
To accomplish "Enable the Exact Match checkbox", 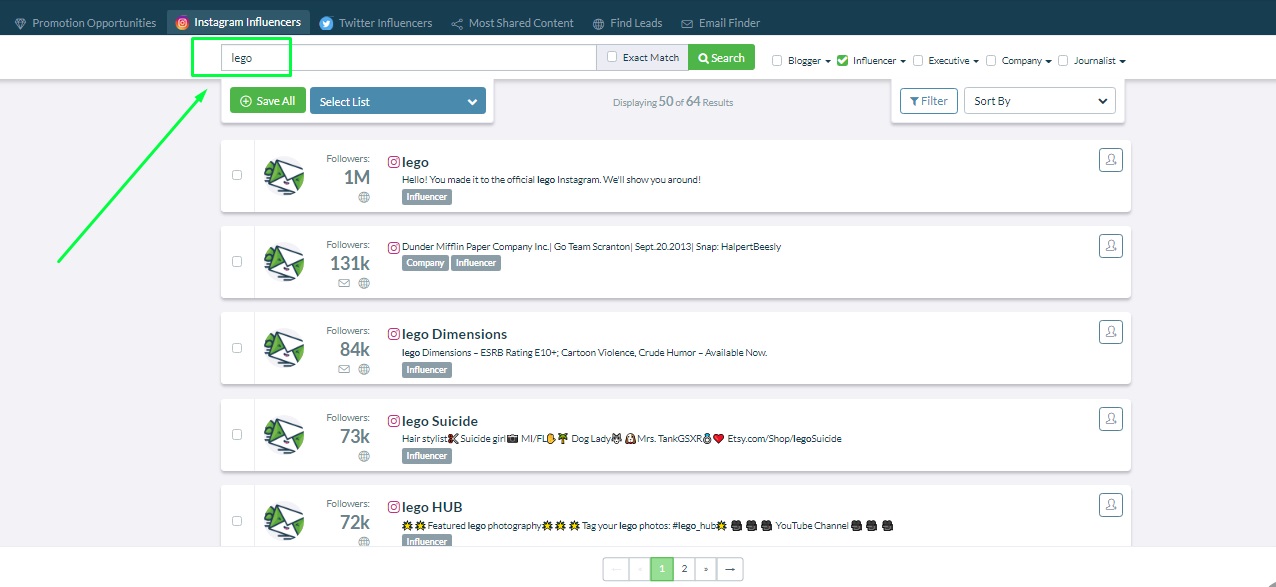I will 612,58.
